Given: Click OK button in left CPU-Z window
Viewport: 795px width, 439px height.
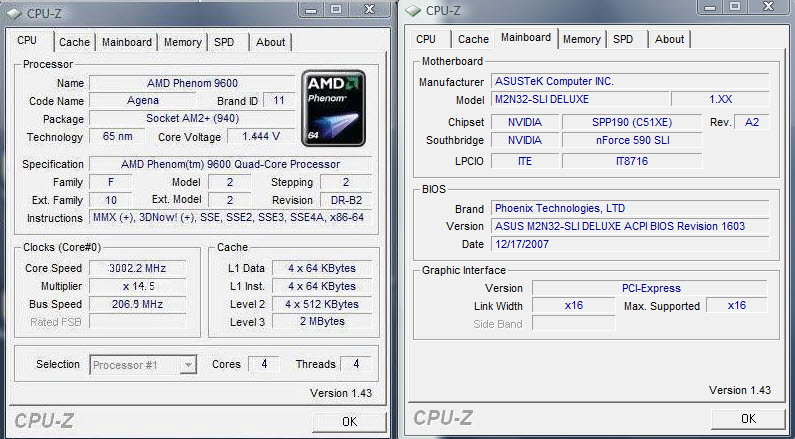Looking at the screenshot, I should click(x=349, y=421).
